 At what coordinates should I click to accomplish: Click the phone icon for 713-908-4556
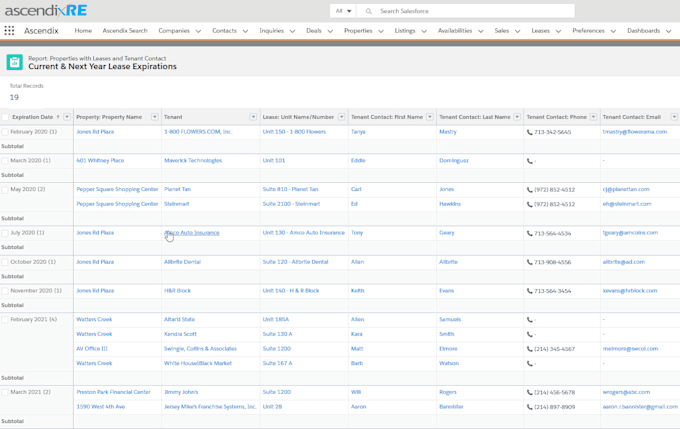[530, 262]
